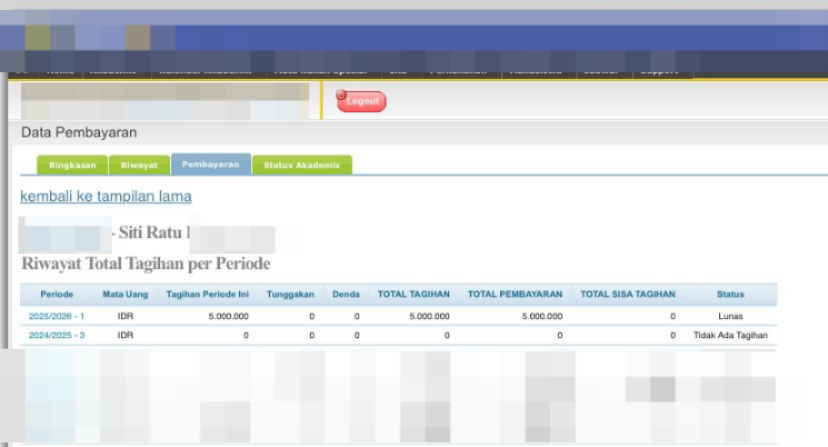Click the 'kembali ke tampilan lama' link
The height and width of the screenshot is (447, 828).
(106, 196)
